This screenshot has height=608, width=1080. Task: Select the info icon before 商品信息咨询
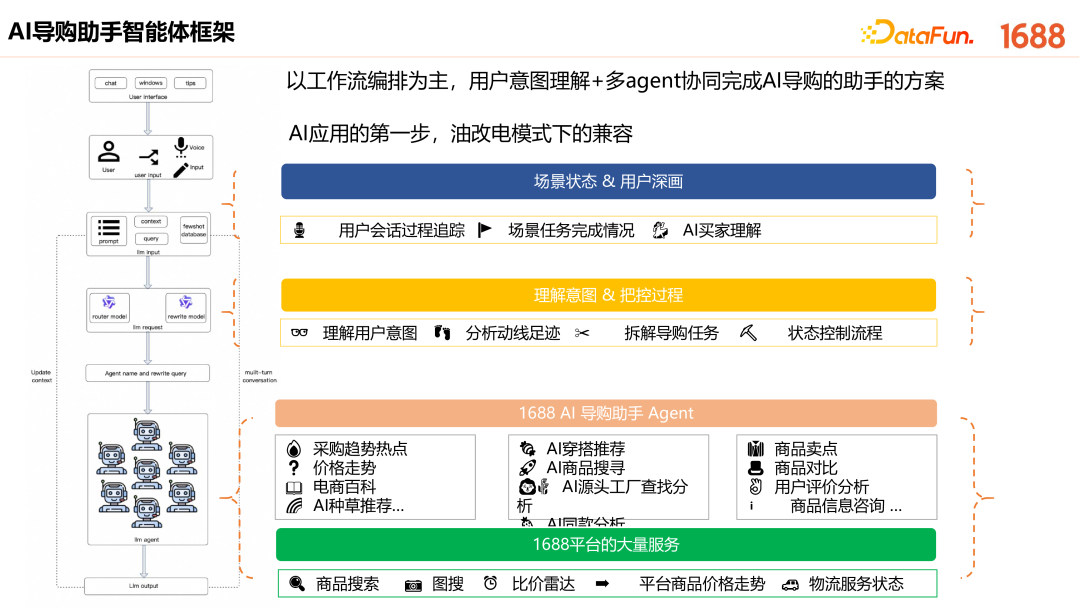[x=751, y=506]
